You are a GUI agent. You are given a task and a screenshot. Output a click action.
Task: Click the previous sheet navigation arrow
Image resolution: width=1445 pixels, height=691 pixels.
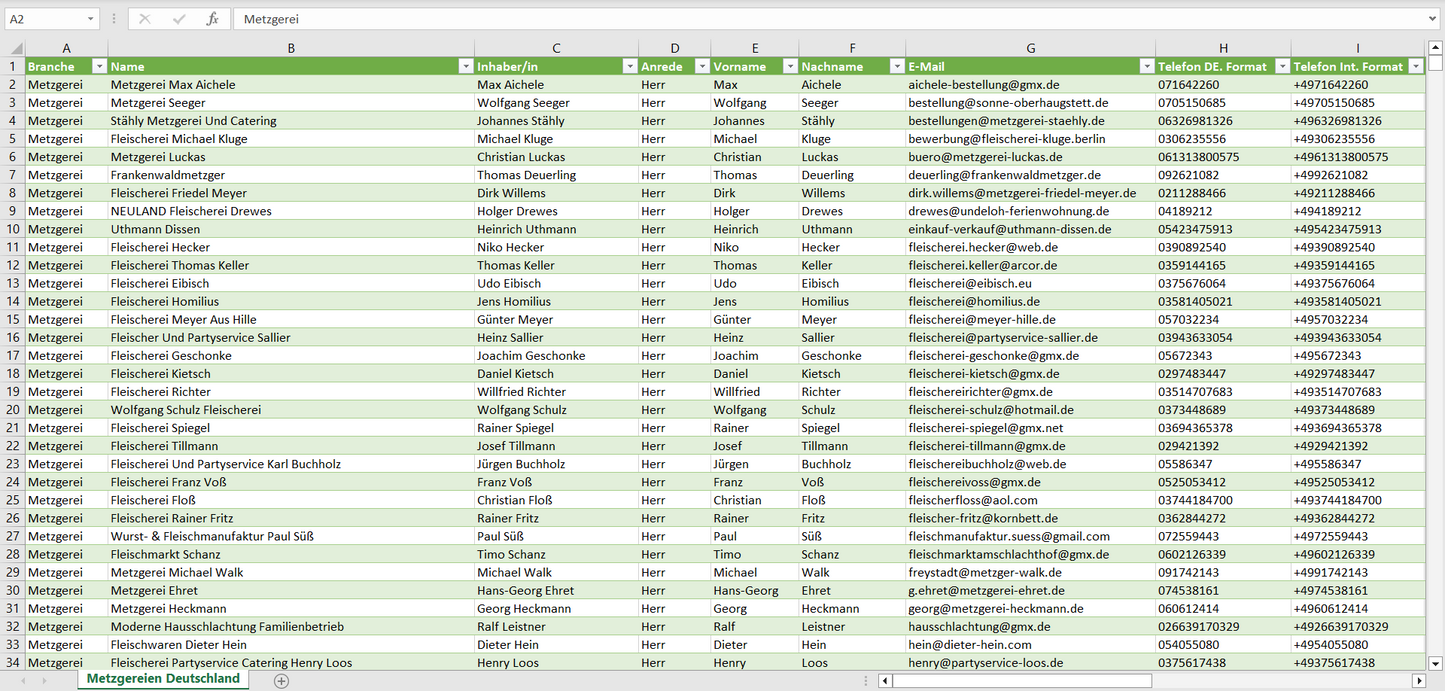(23, 681)
